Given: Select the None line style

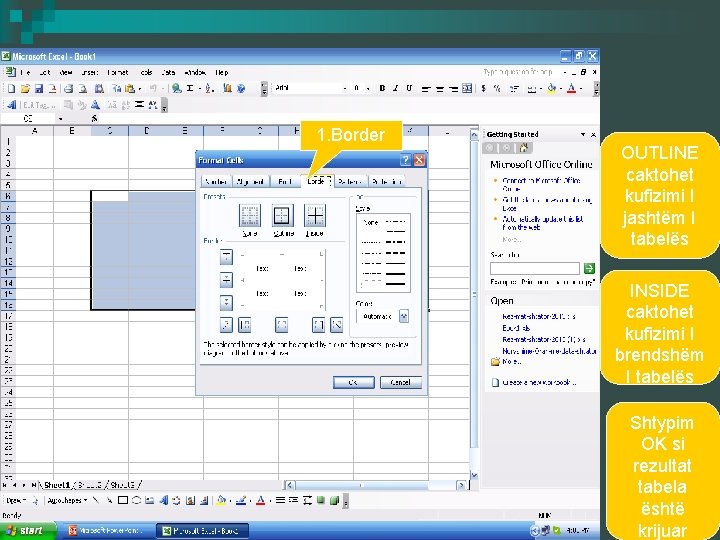Looking at the screenshot, I should [370, 223].
